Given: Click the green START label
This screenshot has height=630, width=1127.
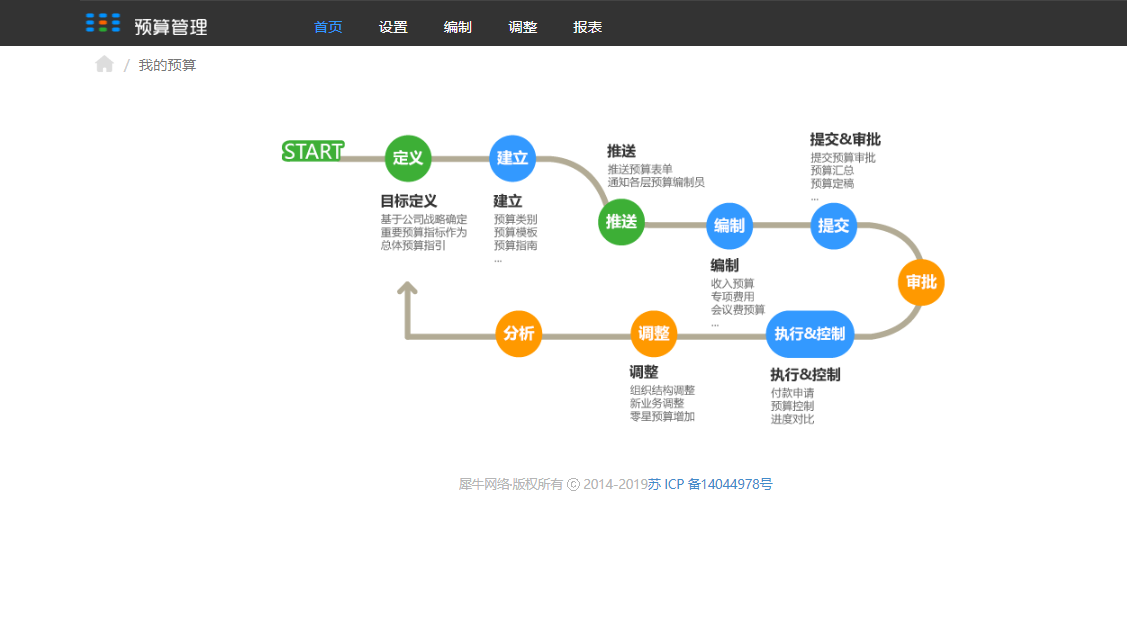Looking at the screenshot, I should (313, 152).
